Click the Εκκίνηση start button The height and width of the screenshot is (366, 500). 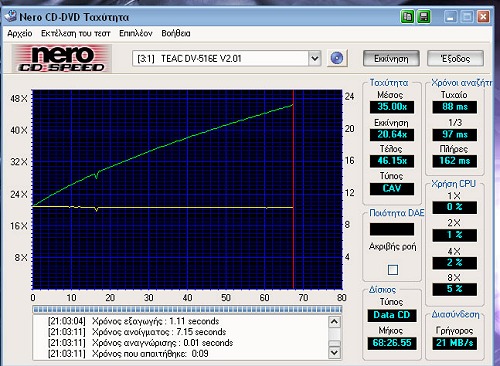(x=391, y=59)
